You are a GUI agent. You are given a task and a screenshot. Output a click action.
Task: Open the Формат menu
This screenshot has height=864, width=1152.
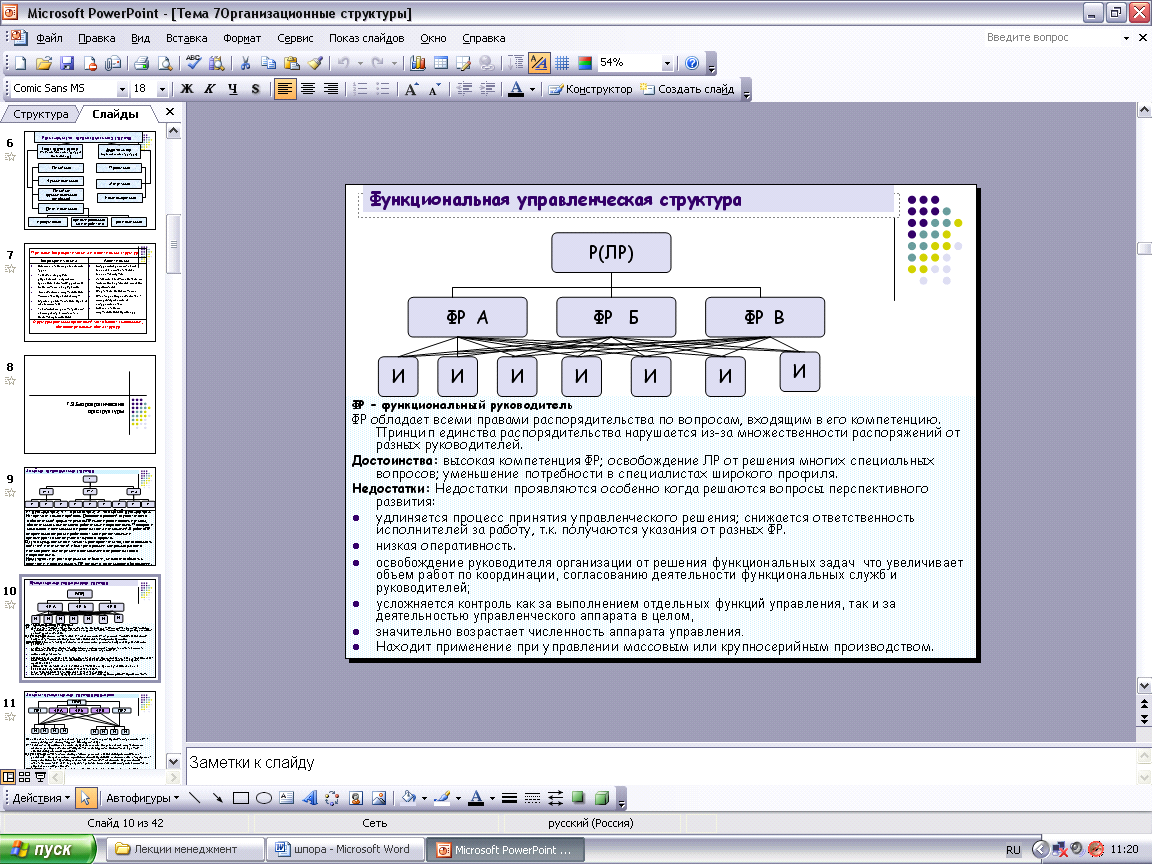(242, 38)
